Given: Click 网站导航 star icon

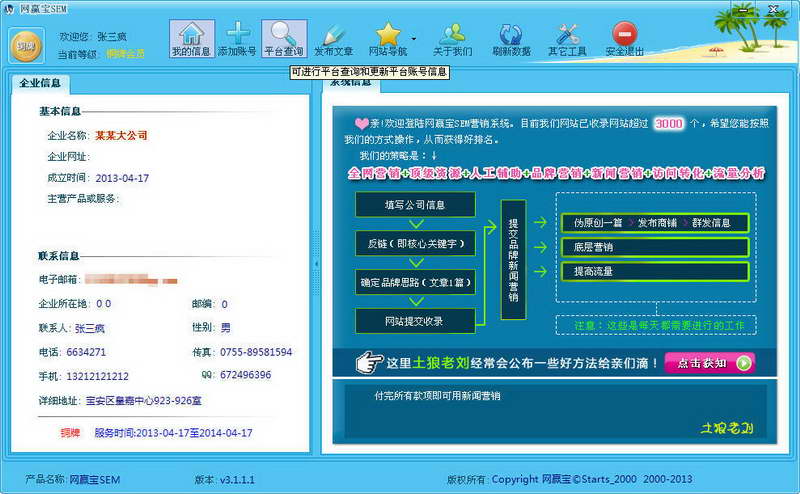Looking at the screenshot, I should tap(388, 39).
